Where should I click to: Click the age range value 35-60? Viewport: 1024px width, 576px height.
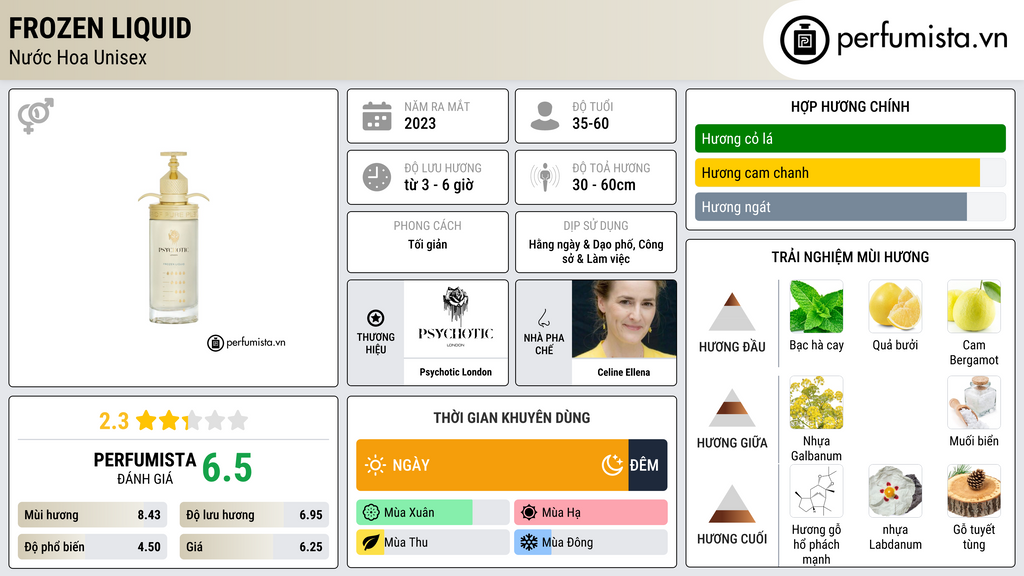coord(590,123)
